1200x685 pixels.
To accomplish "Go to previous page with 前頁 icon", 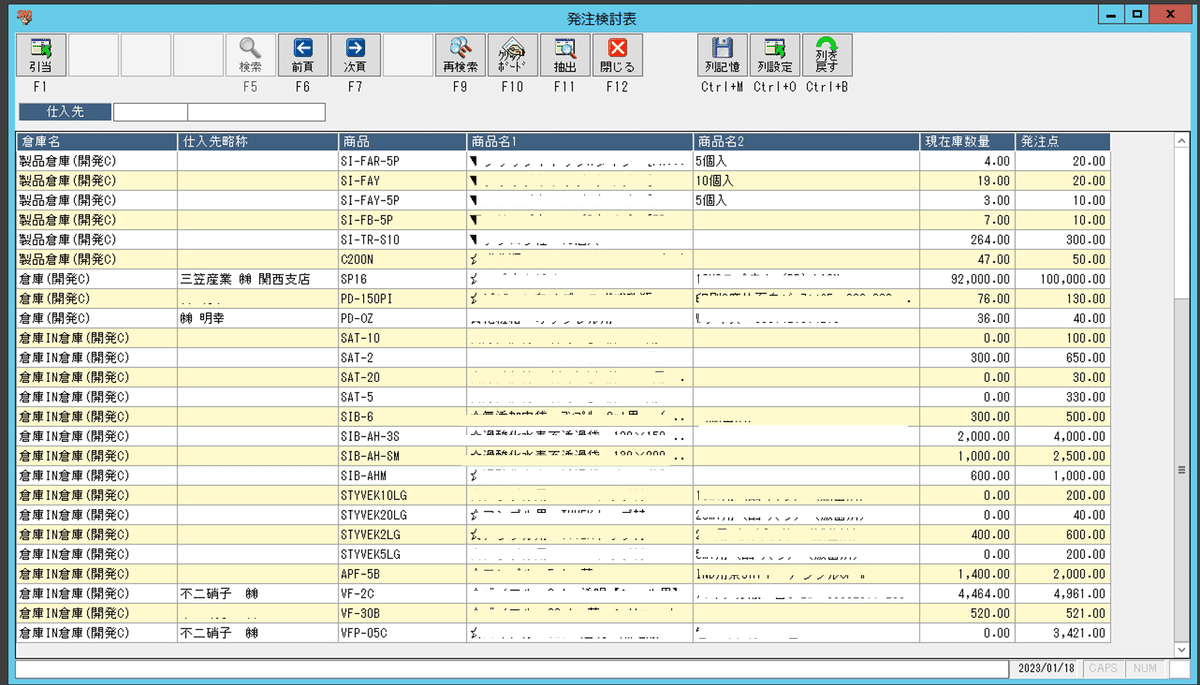I will (x=302, y=55).
